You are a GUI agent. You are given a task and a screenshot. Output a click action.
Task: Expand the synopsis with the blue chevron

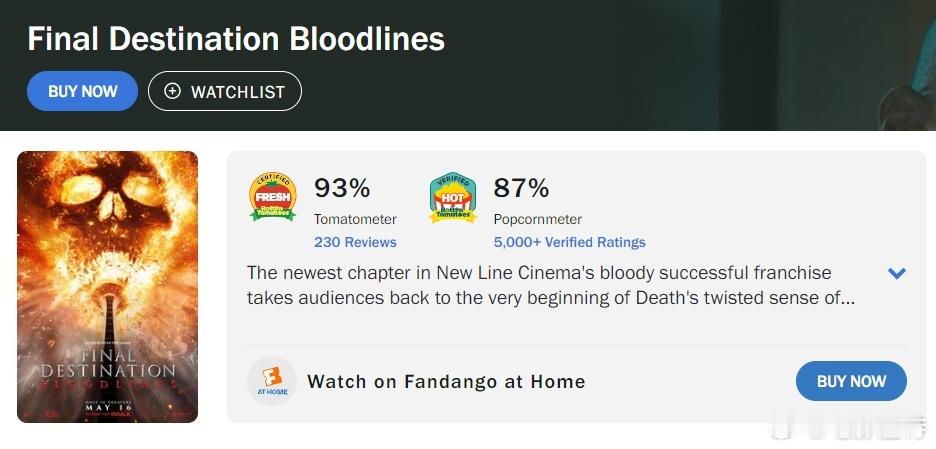click(897, 273)
